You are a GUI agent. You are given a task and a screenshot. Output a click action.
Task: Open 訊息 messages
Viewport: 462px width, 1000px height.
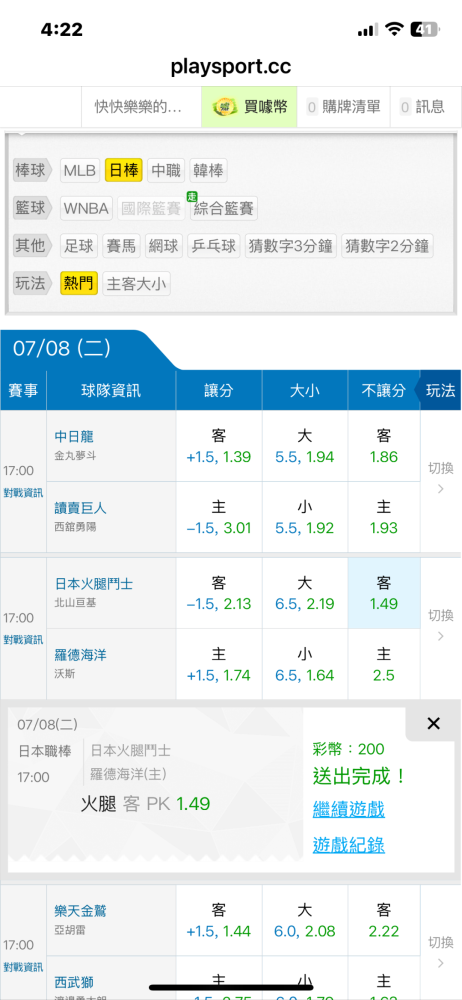click(422, 107)
